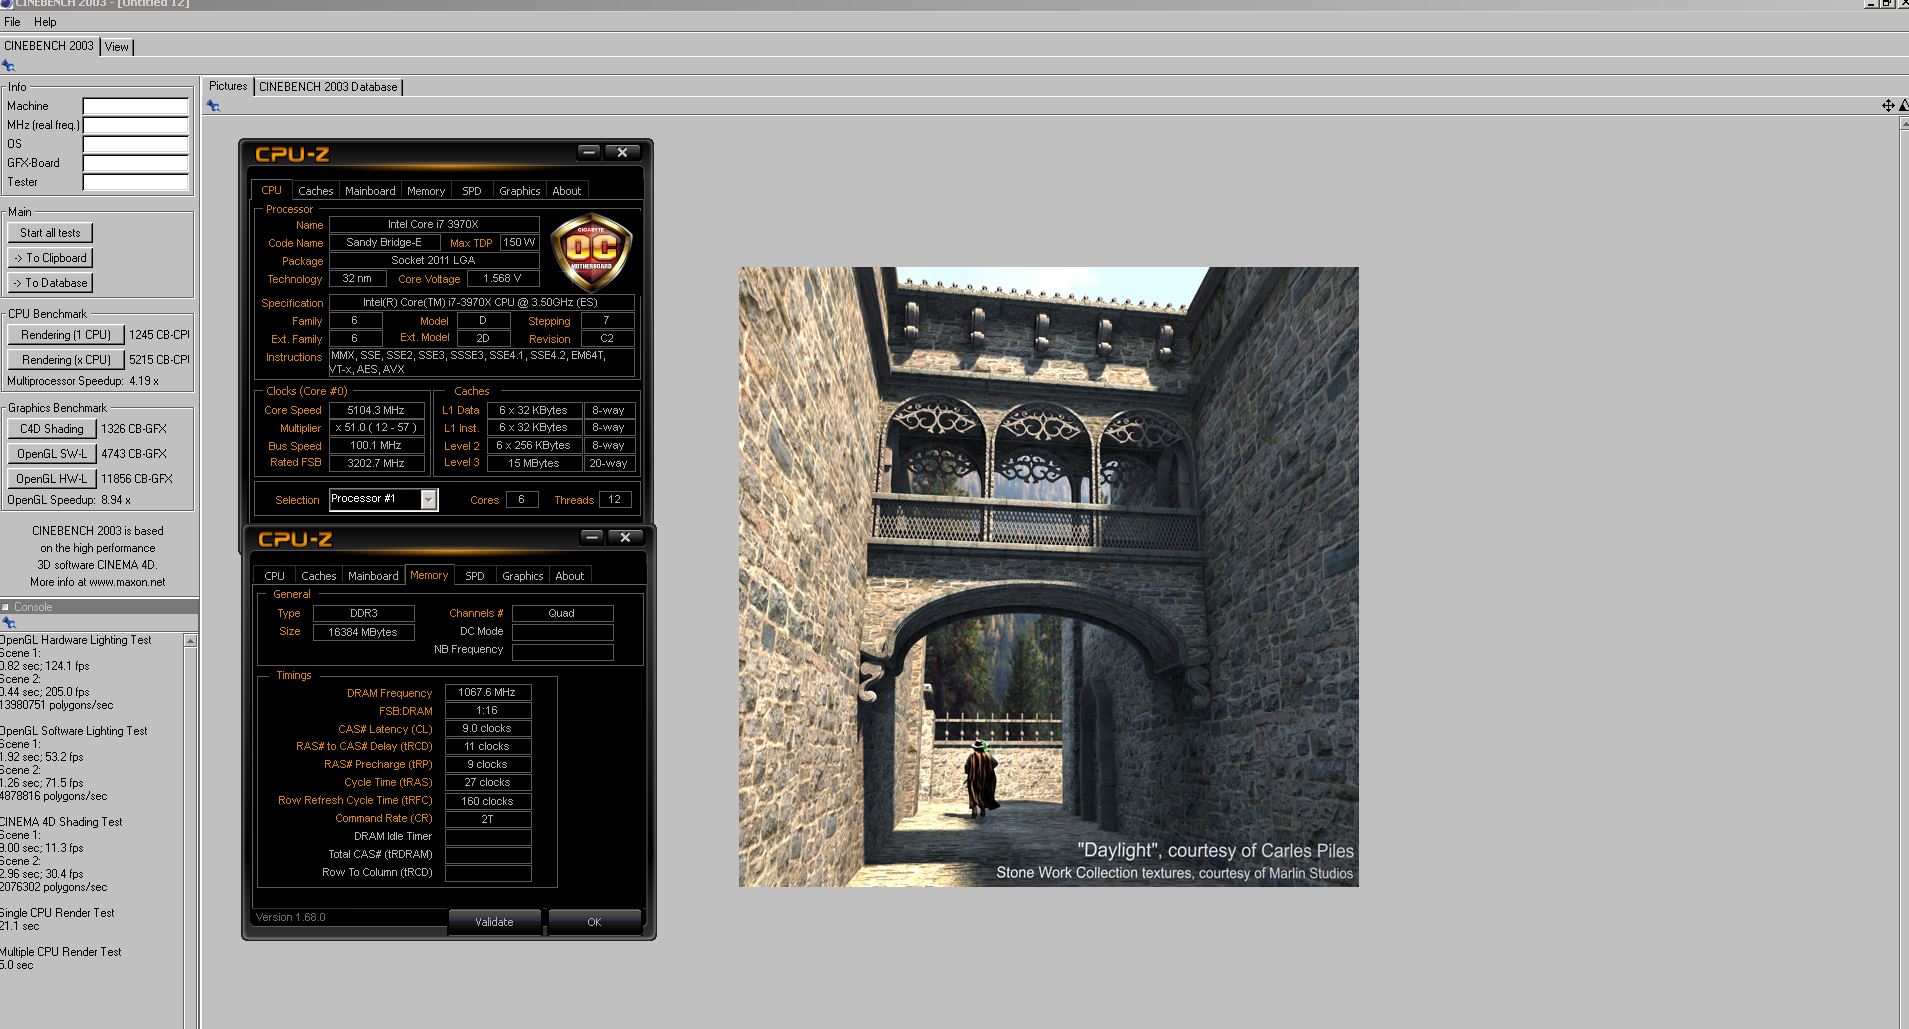Open About tab in lower CPU-Z window
This screenshot has width=1909, height=1029.
click(x=570, y=576)
